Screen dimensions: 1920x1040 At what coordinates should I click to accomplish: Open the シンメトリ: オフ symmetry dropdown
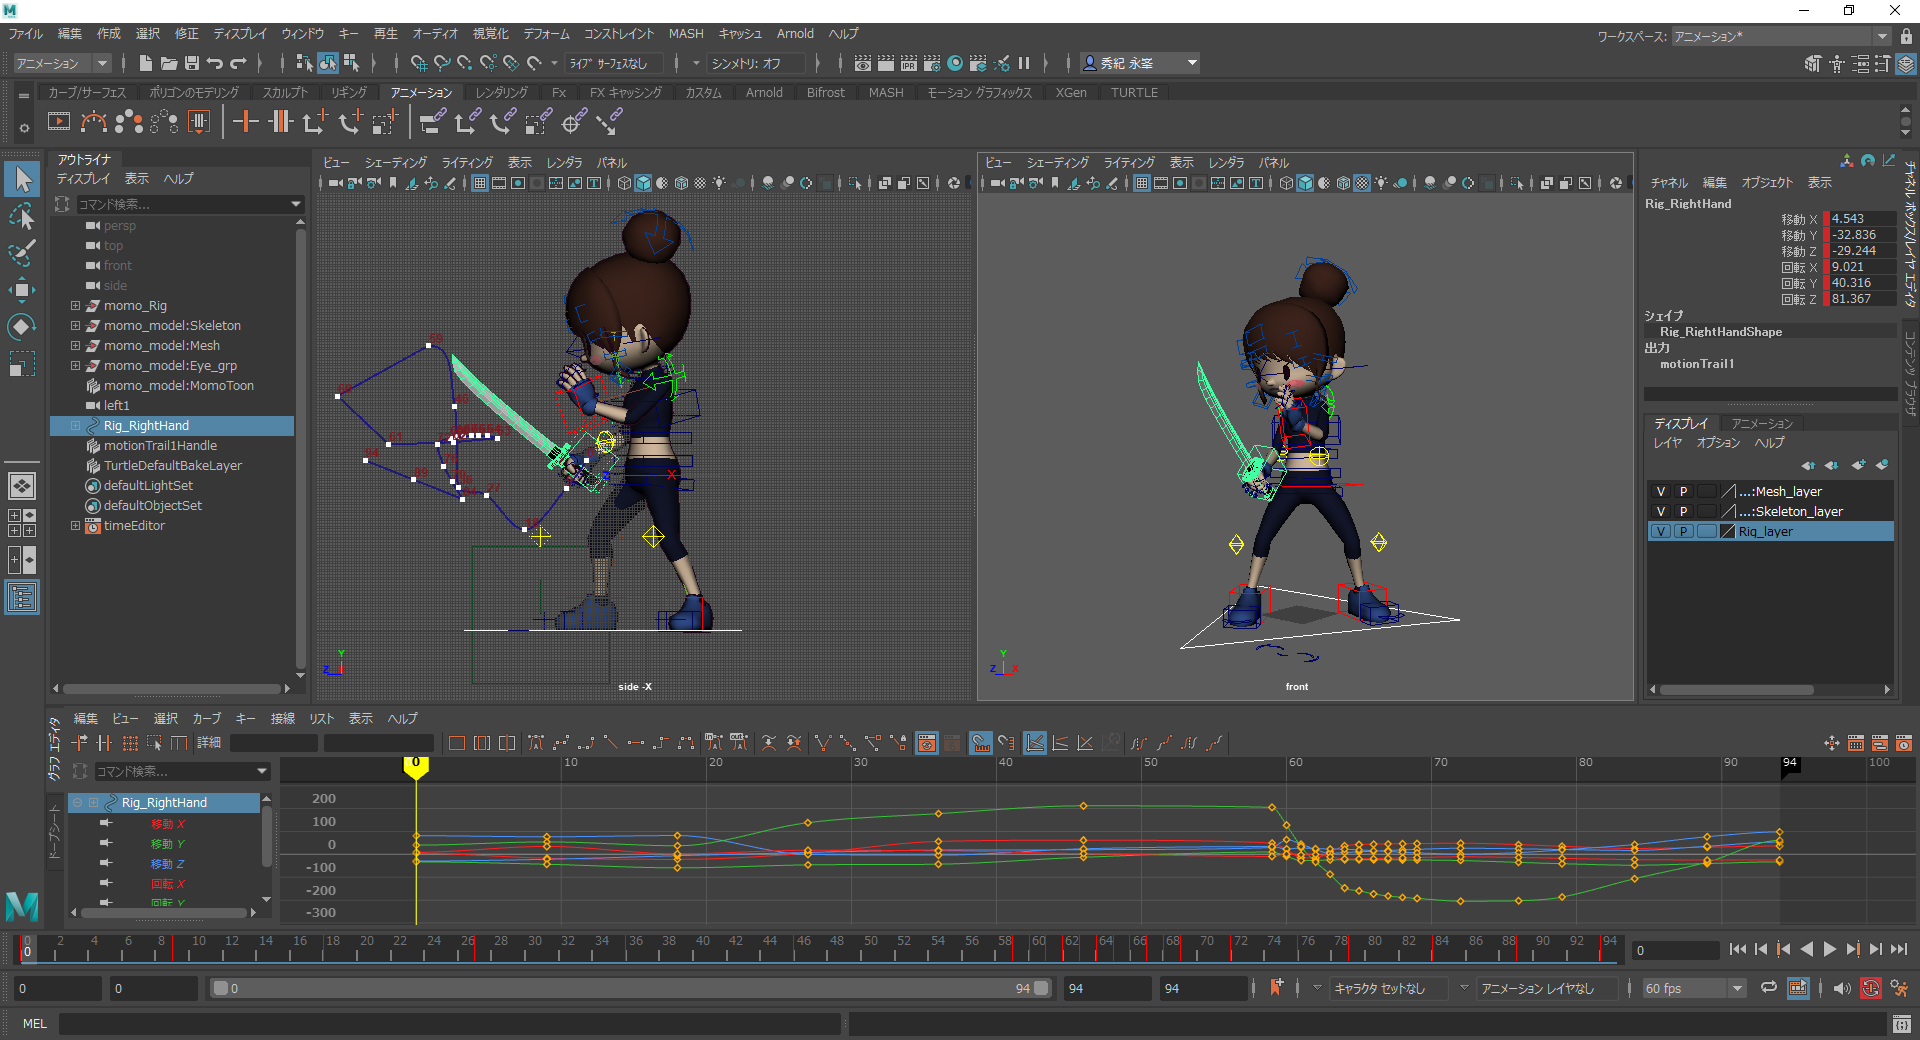[756, 63]
